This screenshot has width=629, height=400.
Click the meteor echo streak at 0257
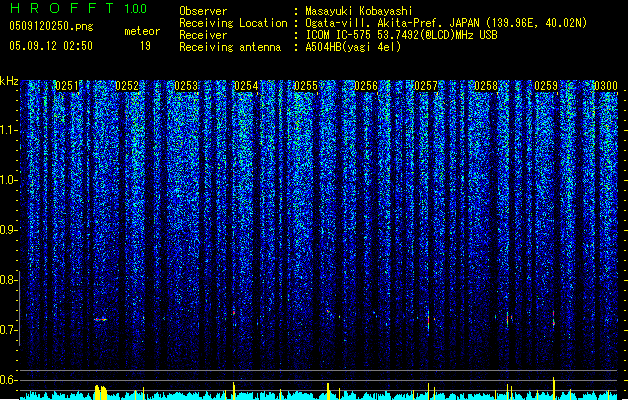(428, 320)
